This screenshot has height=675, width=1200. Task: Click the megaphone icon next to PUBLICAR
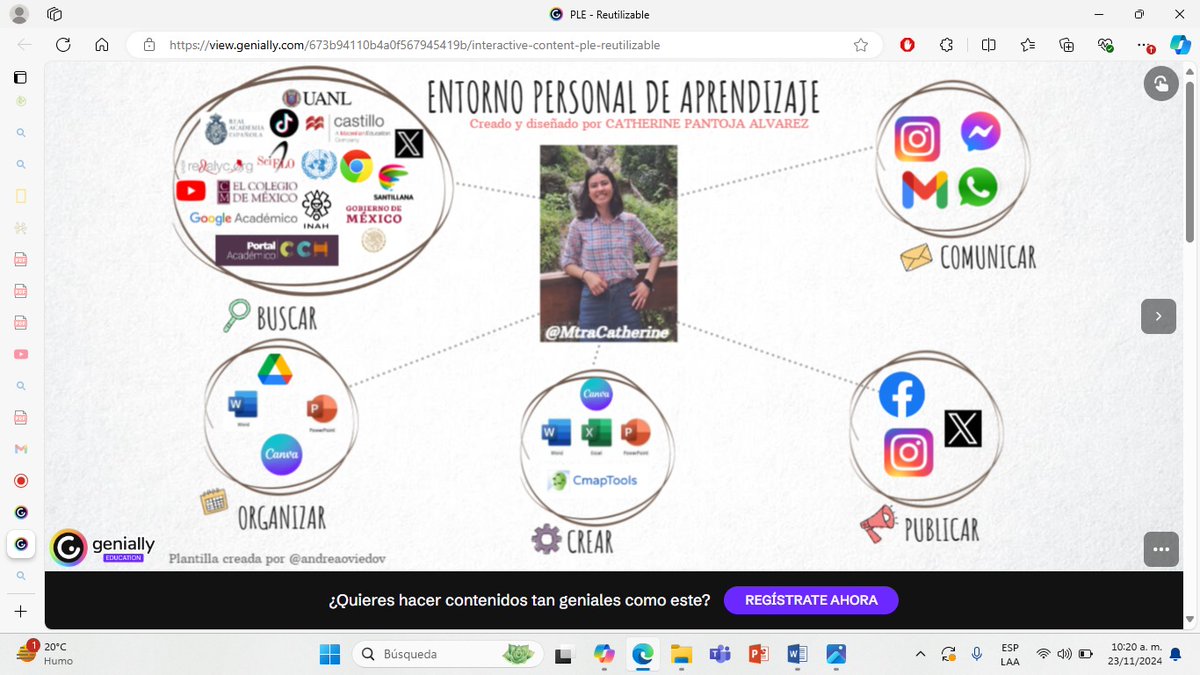878,523
